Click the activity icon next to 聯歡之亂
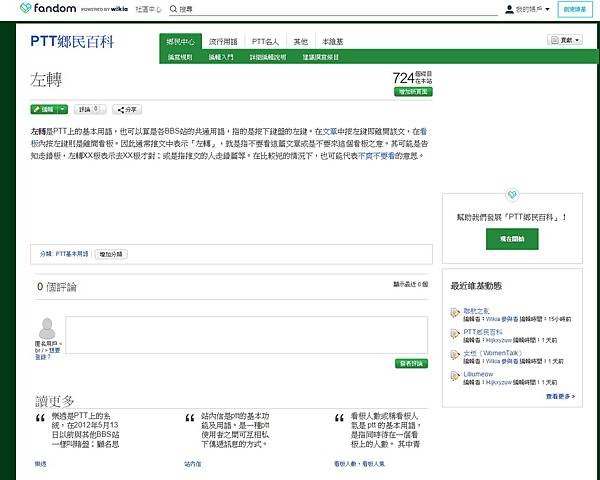This screenshot has height=480, width=600. (x=455, y=313)
